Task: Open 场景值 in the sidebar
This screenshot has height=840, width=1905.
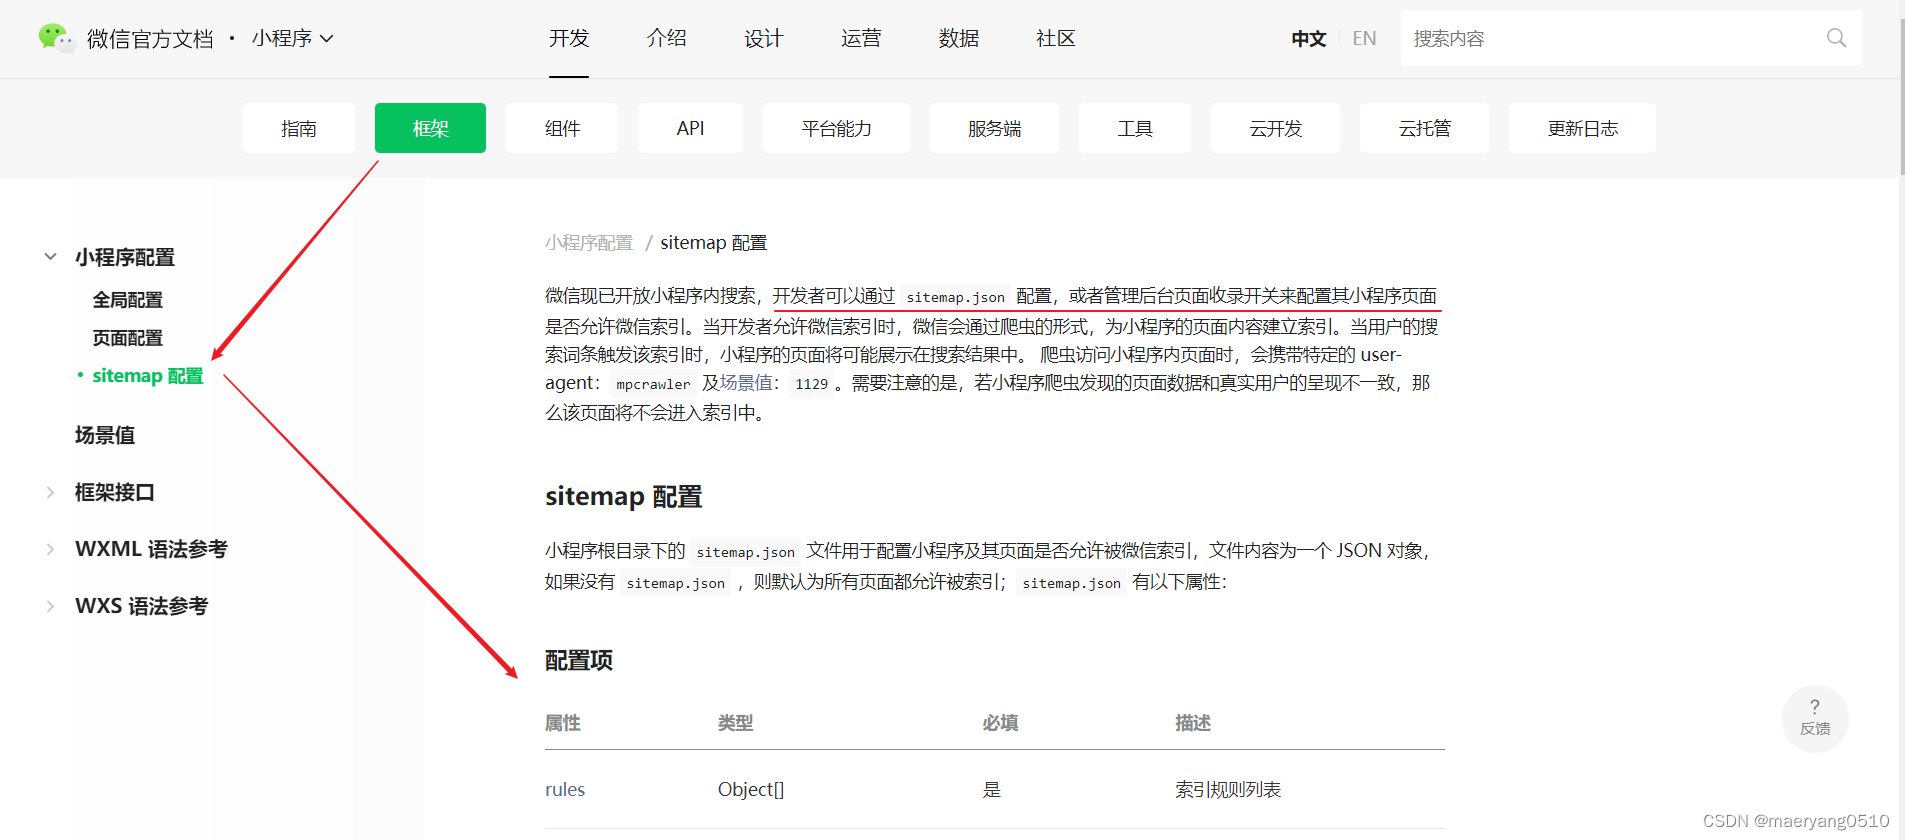Action: tap(105, 435)
